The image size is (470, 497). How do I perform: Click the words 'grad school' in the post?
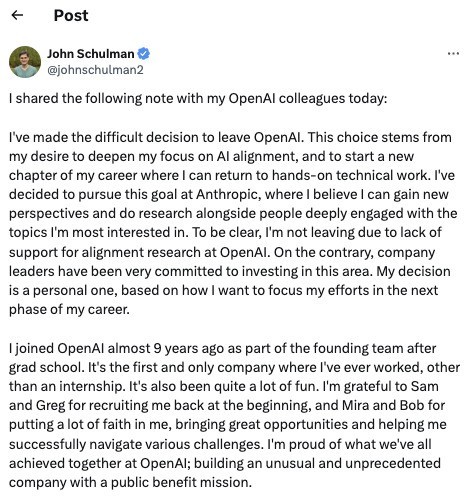coord(45,368)
